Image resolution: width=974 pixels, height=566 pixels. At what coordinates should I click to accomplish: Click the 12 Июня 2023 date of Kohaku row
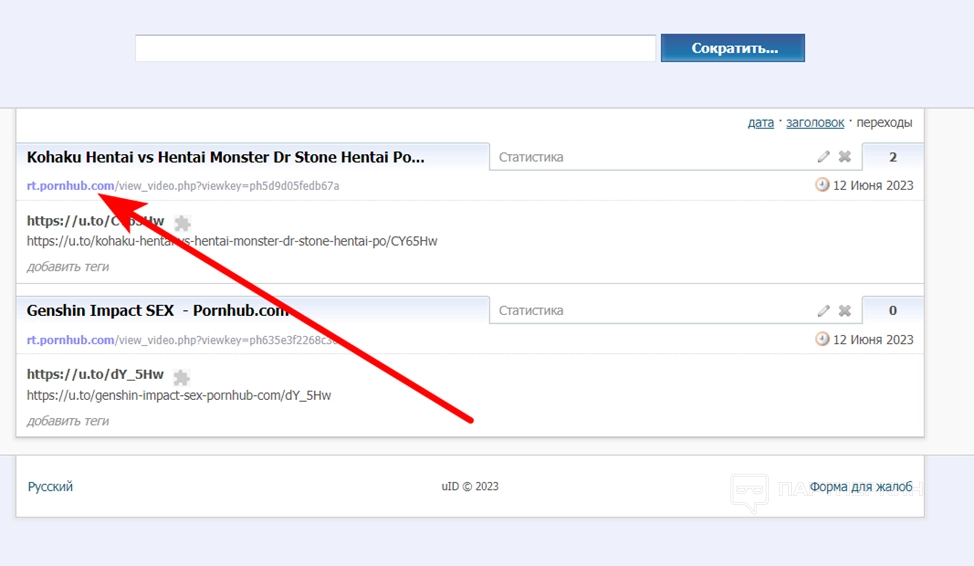tap(873, 185)
